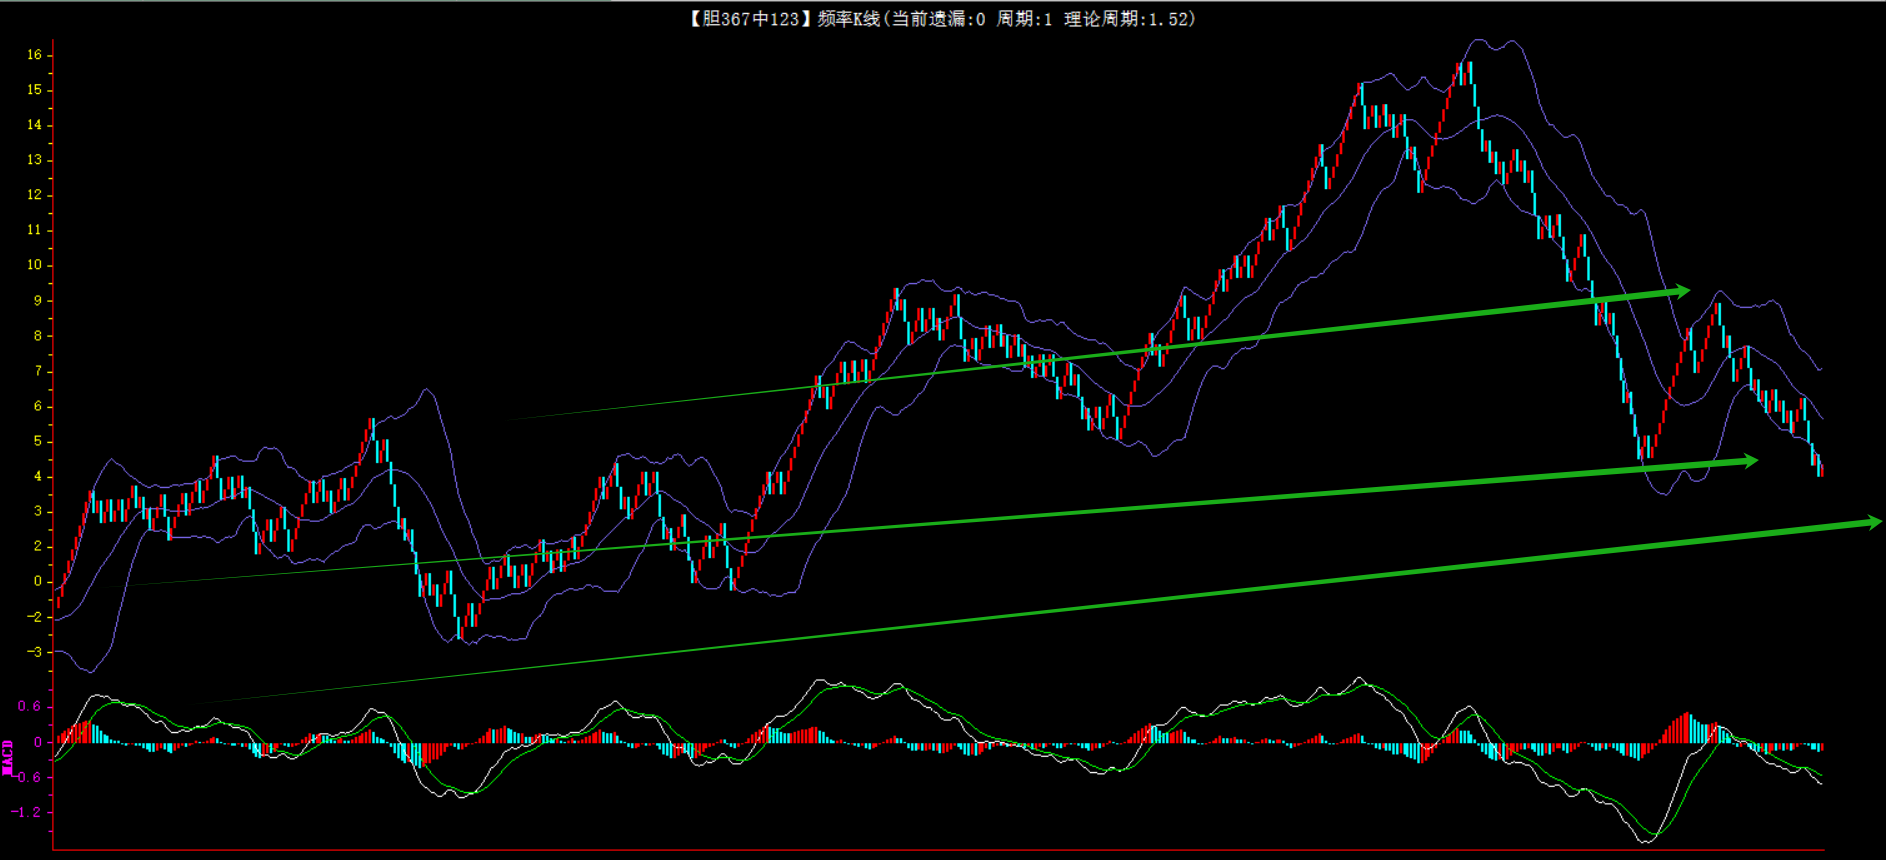Click the yellow 4 price-axis label
Image resolution: width=1886 pixels, height=860 pixels.
click(38, 476)
